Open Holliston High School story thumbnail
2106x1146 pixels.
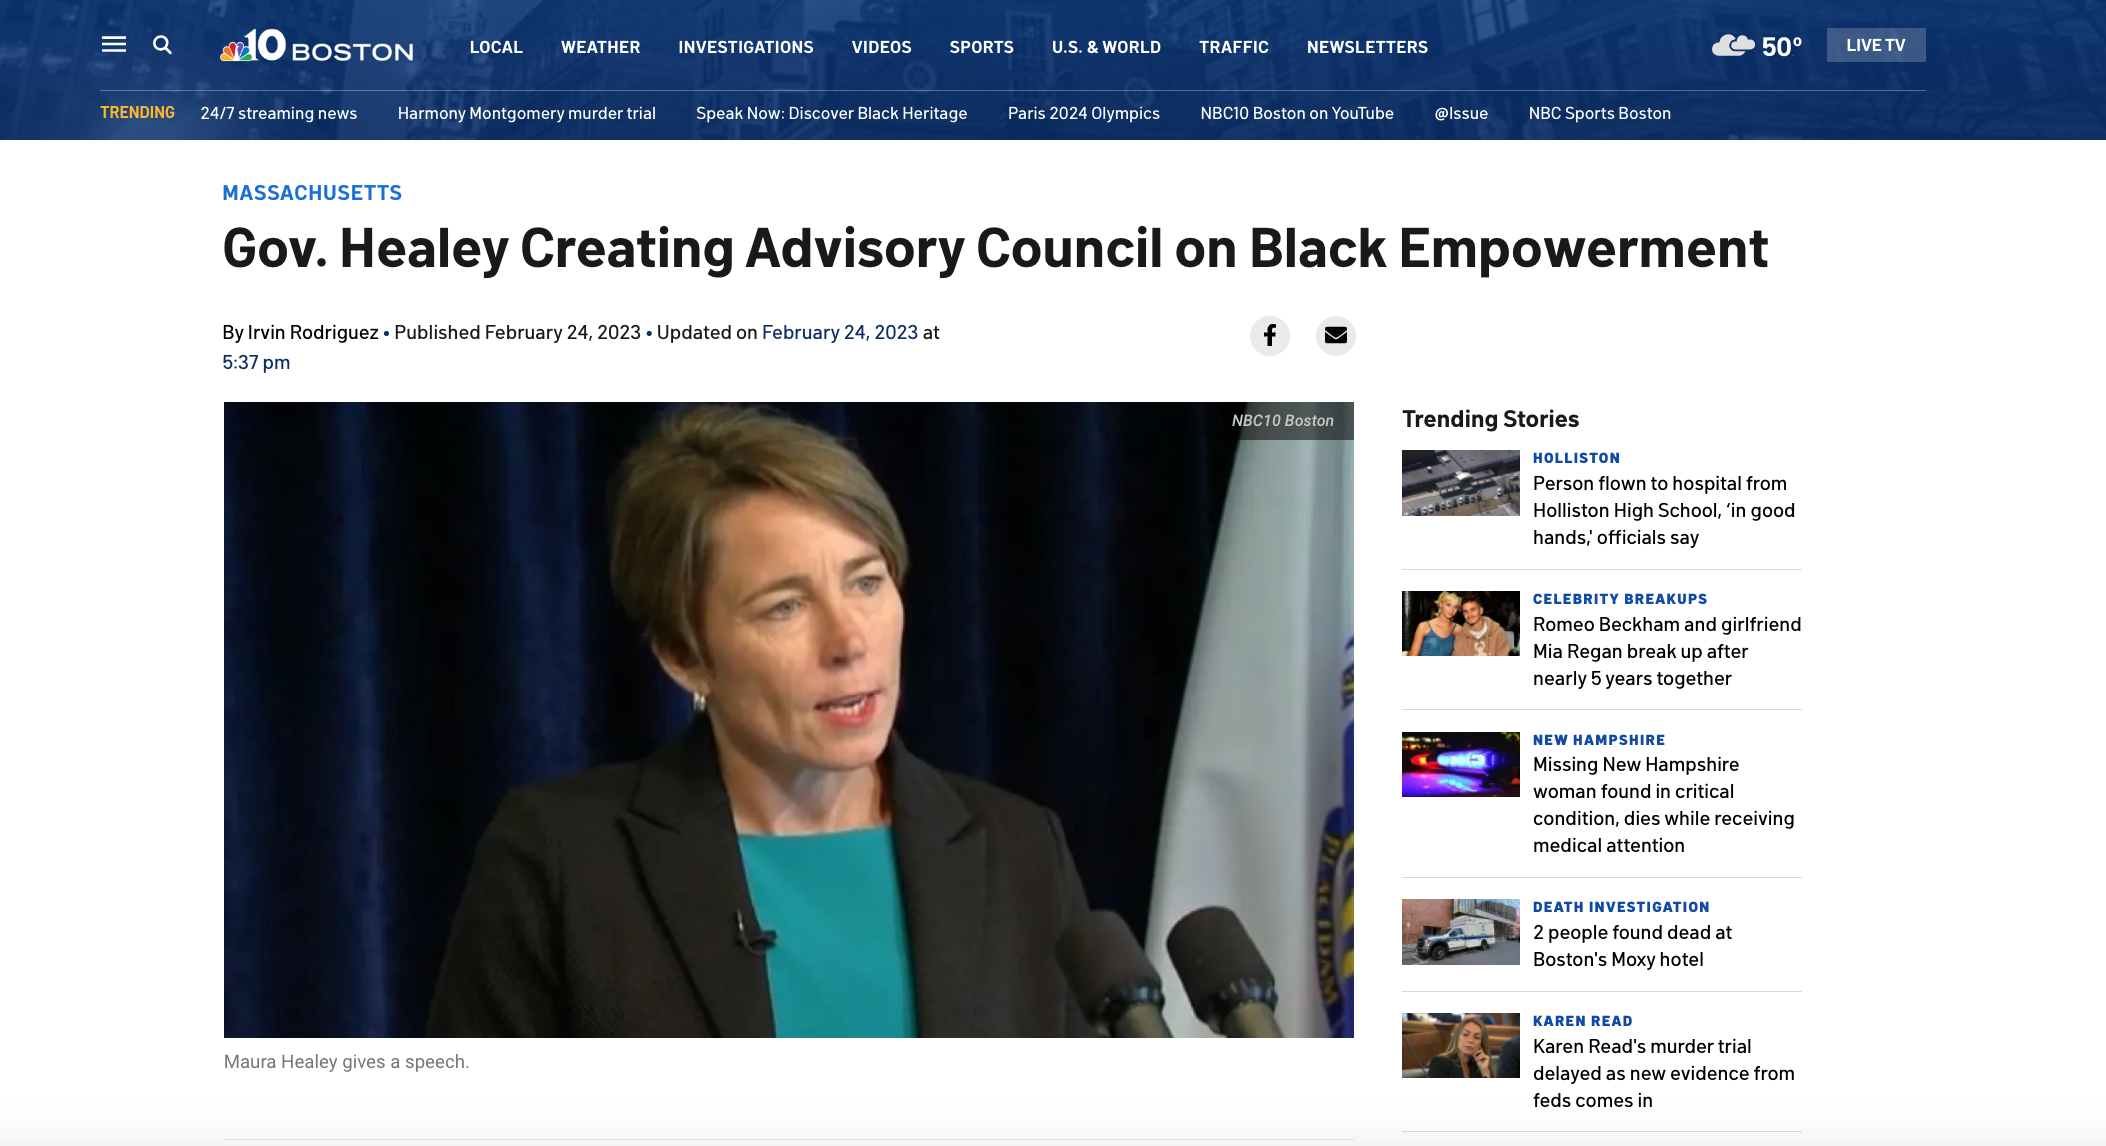click(1460, 483)
